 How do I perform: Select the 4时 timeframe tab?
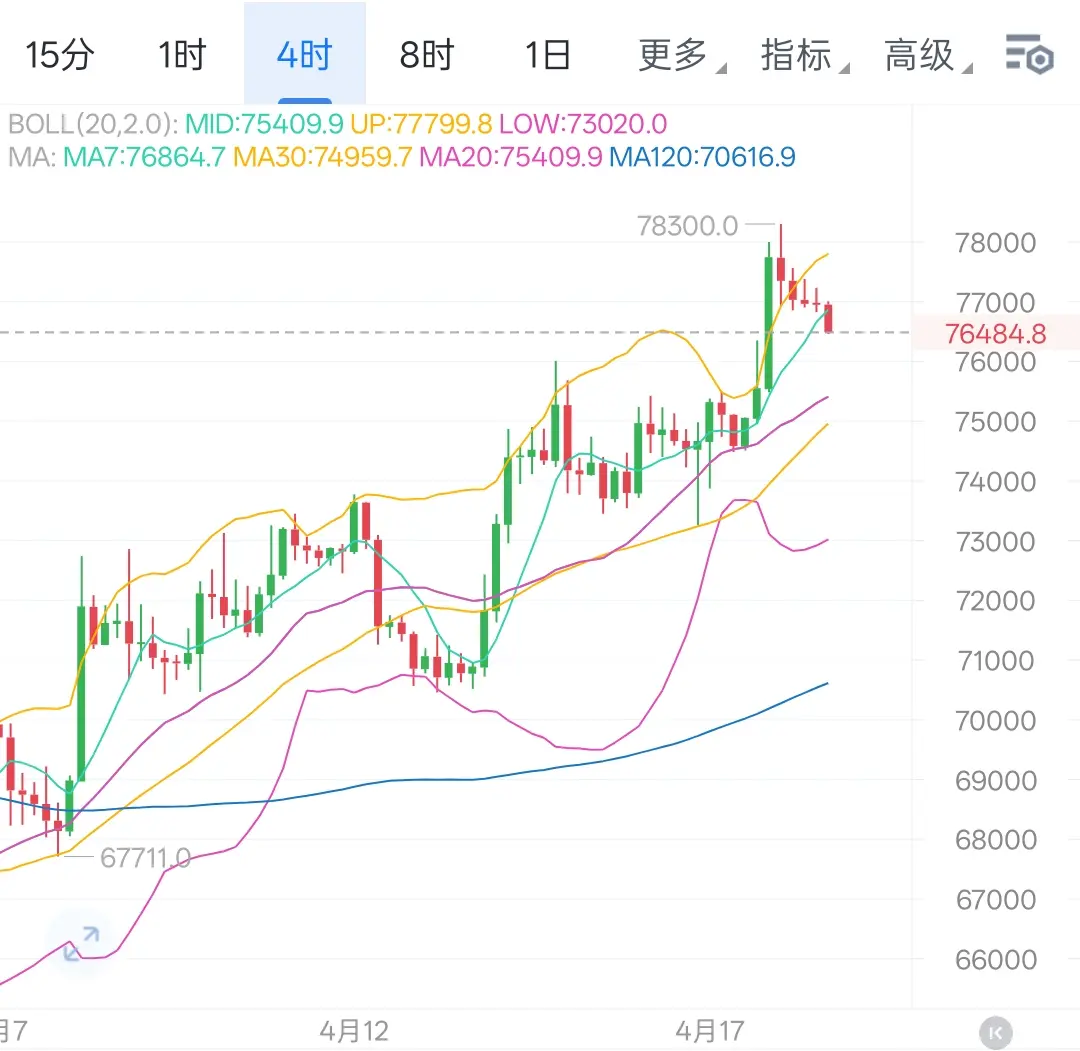[x=304, y=55]
